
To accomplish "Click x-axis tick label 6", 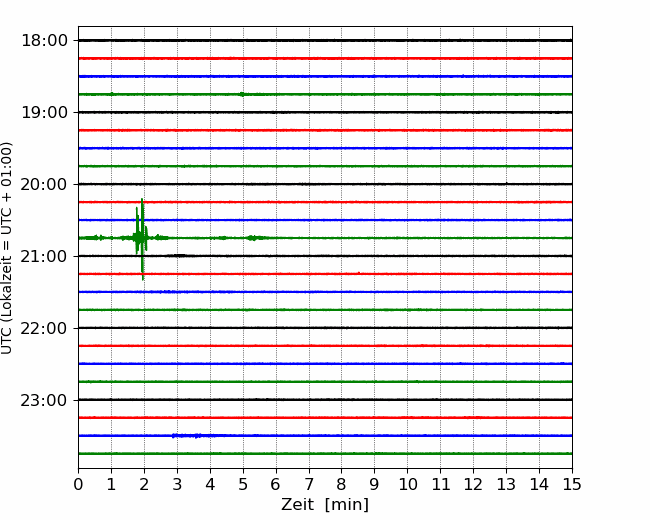I will click(276, 484).
